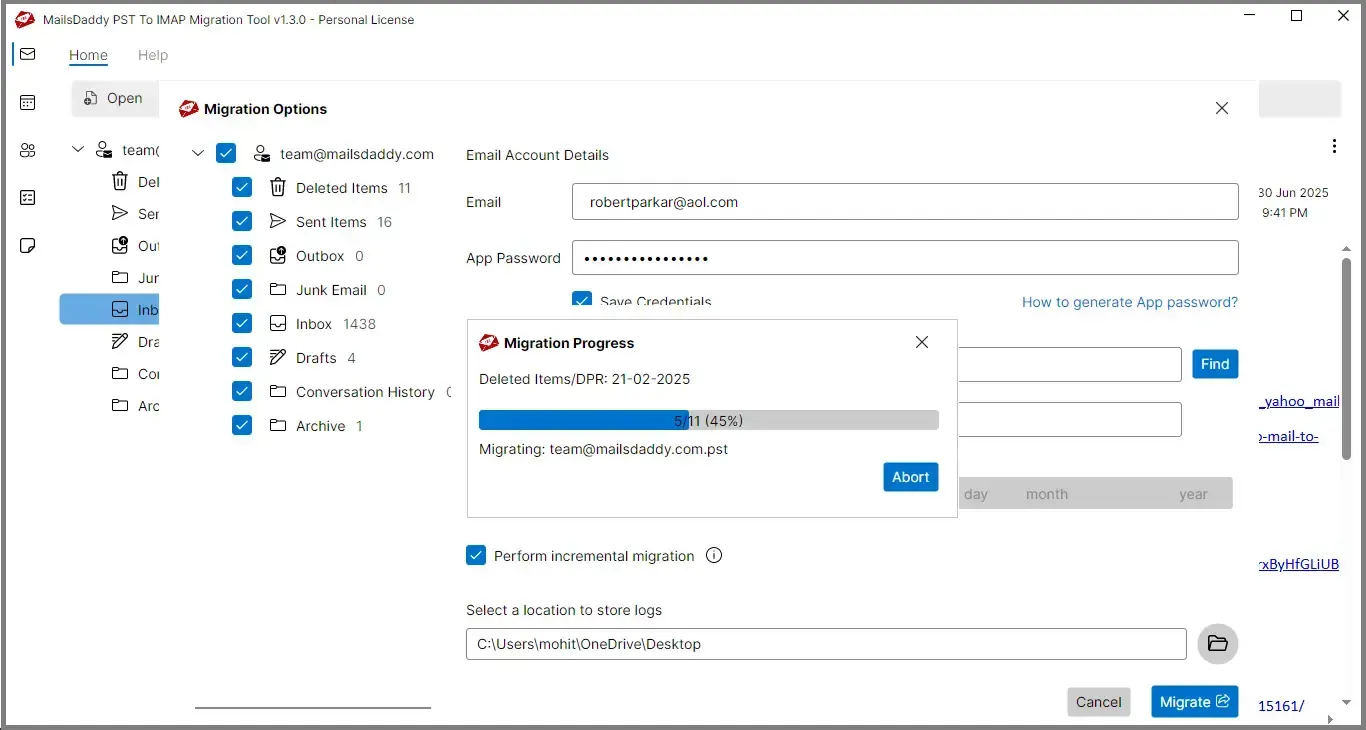Viewport: 1366px width, 730px height.
Task: Abort the migration in progress
Action: point(910,477)
